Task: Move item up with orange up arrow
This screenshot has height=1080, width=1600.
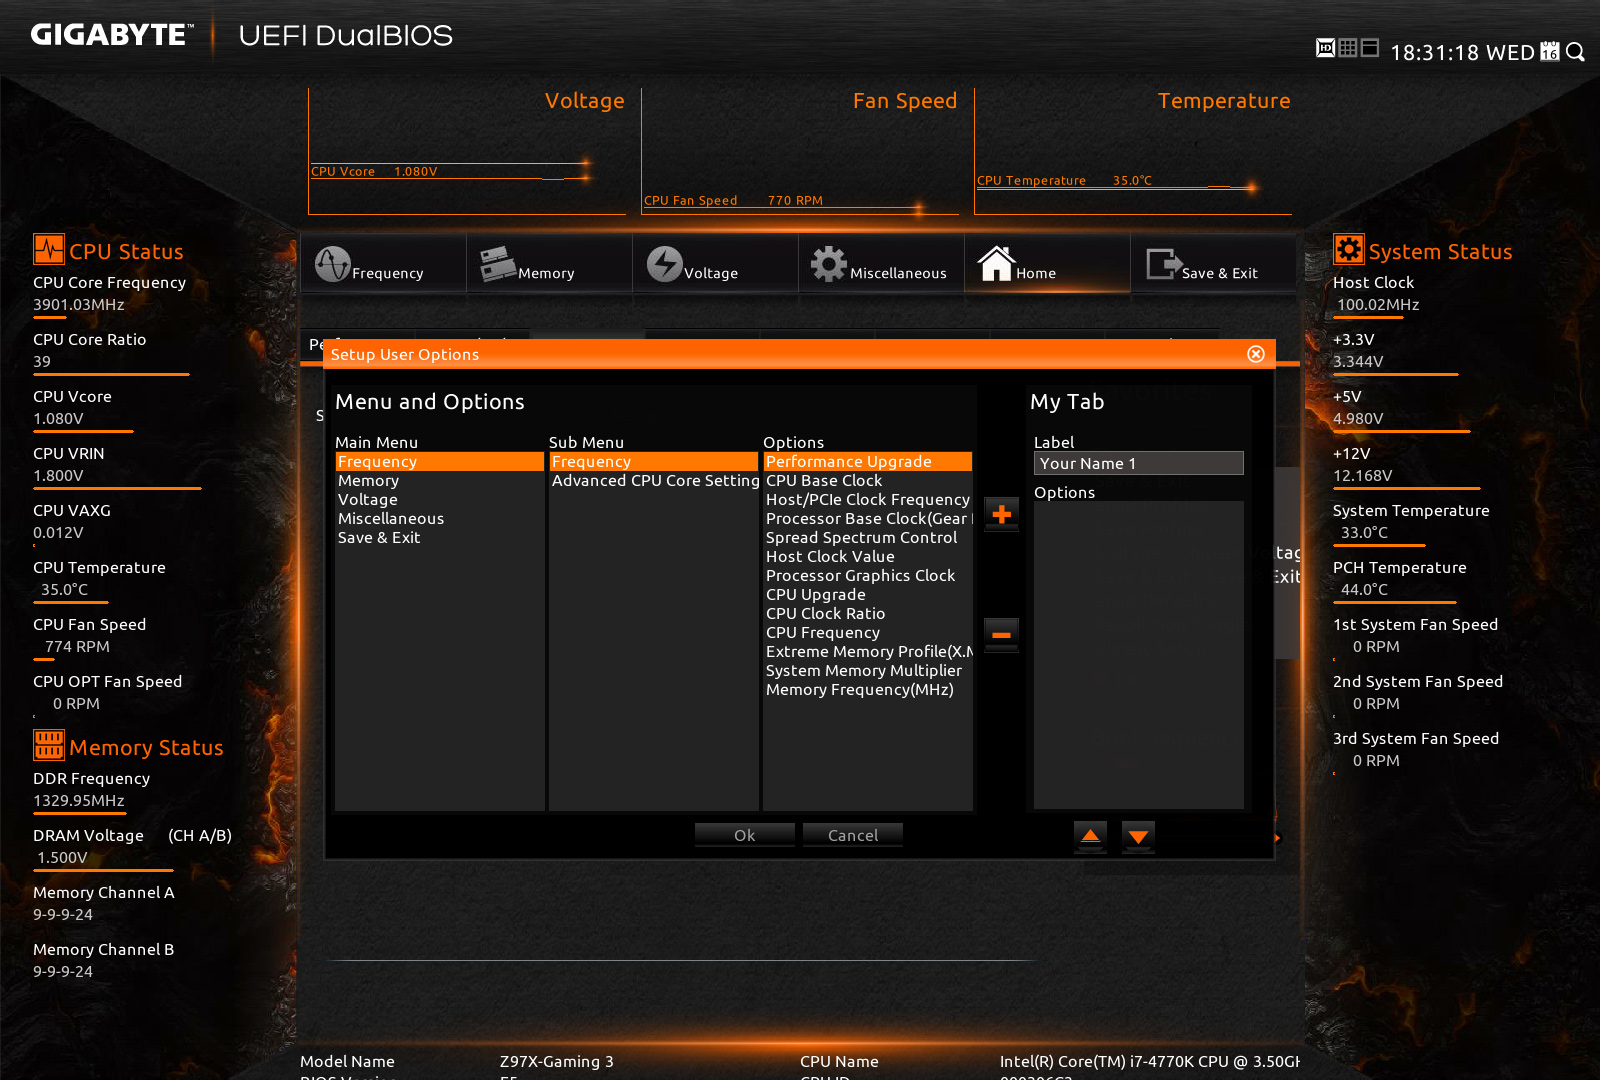Action: tap(1090, 836)
